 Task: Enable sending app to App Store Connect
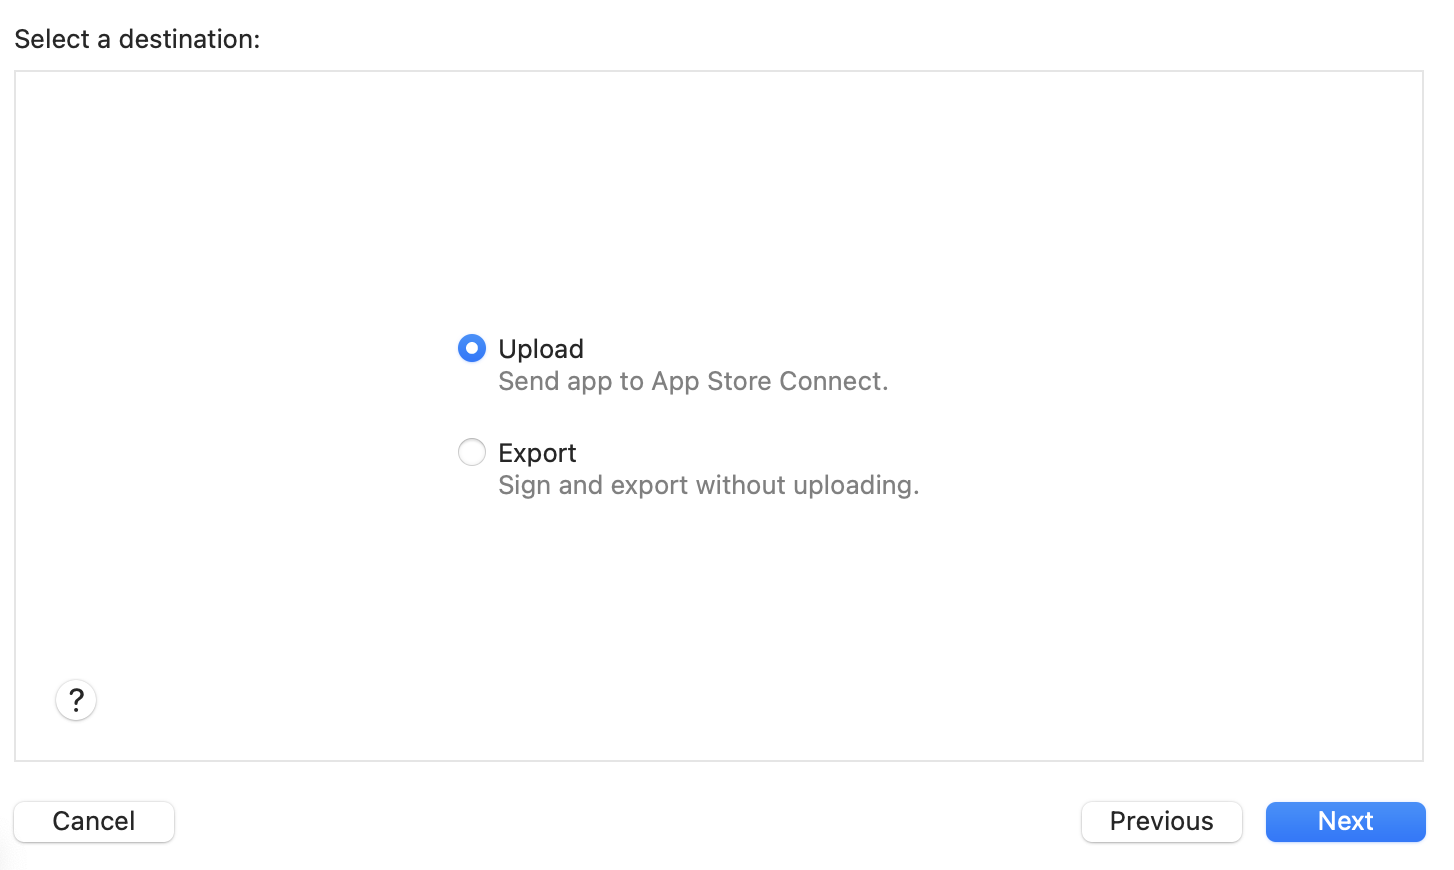[x=471, y=348]
